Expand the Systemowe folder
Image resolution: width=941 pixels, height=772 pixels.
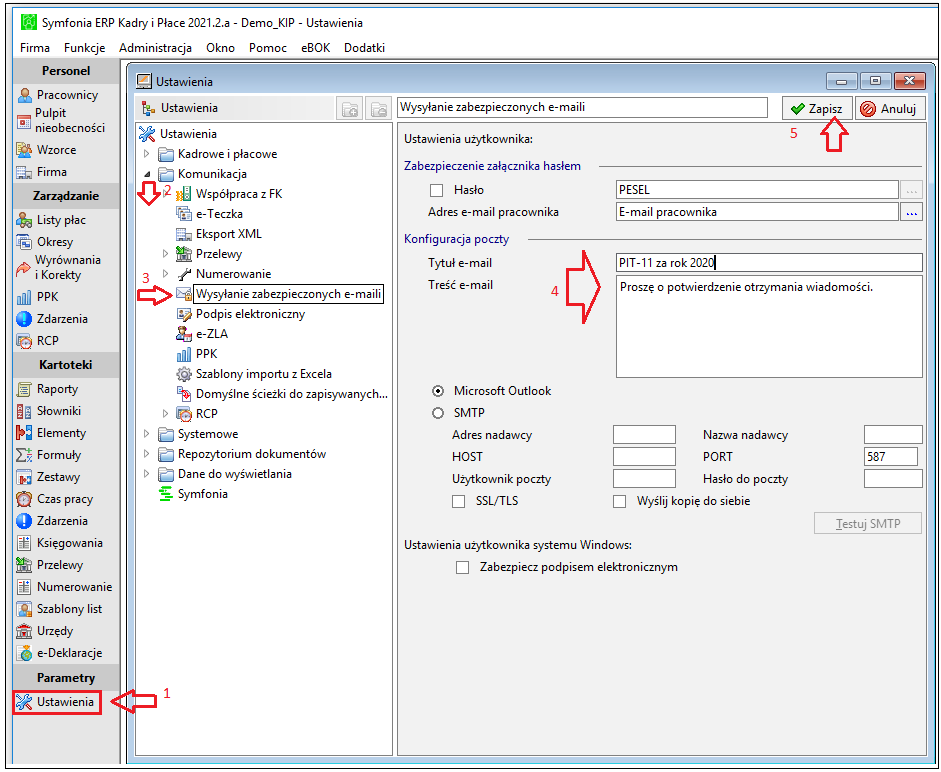[x=146, y=433]
